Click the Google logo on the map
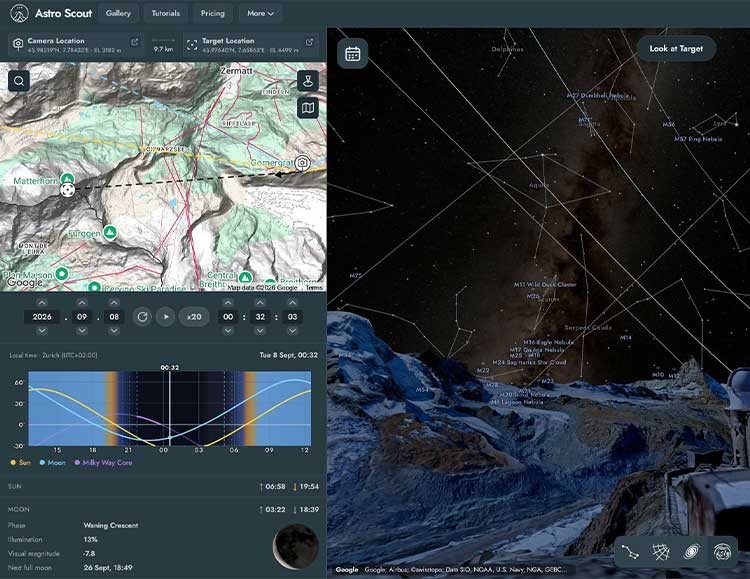Viewport: 750px width, 579px height. (25, 283)
